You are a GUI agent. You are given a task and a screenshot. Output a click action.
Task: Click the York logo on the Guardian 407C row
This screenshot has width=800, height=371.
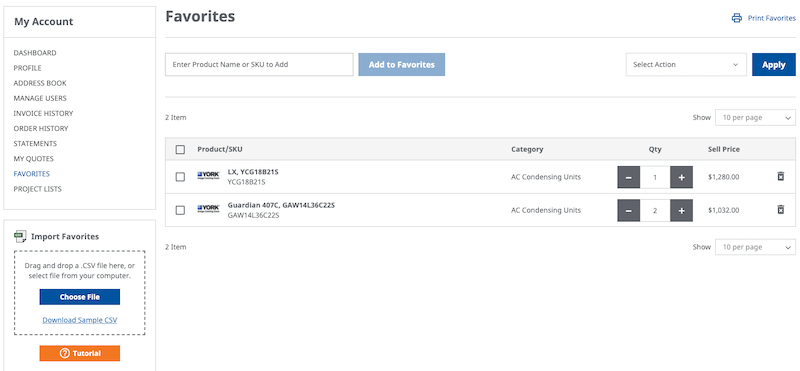point(208,209)
